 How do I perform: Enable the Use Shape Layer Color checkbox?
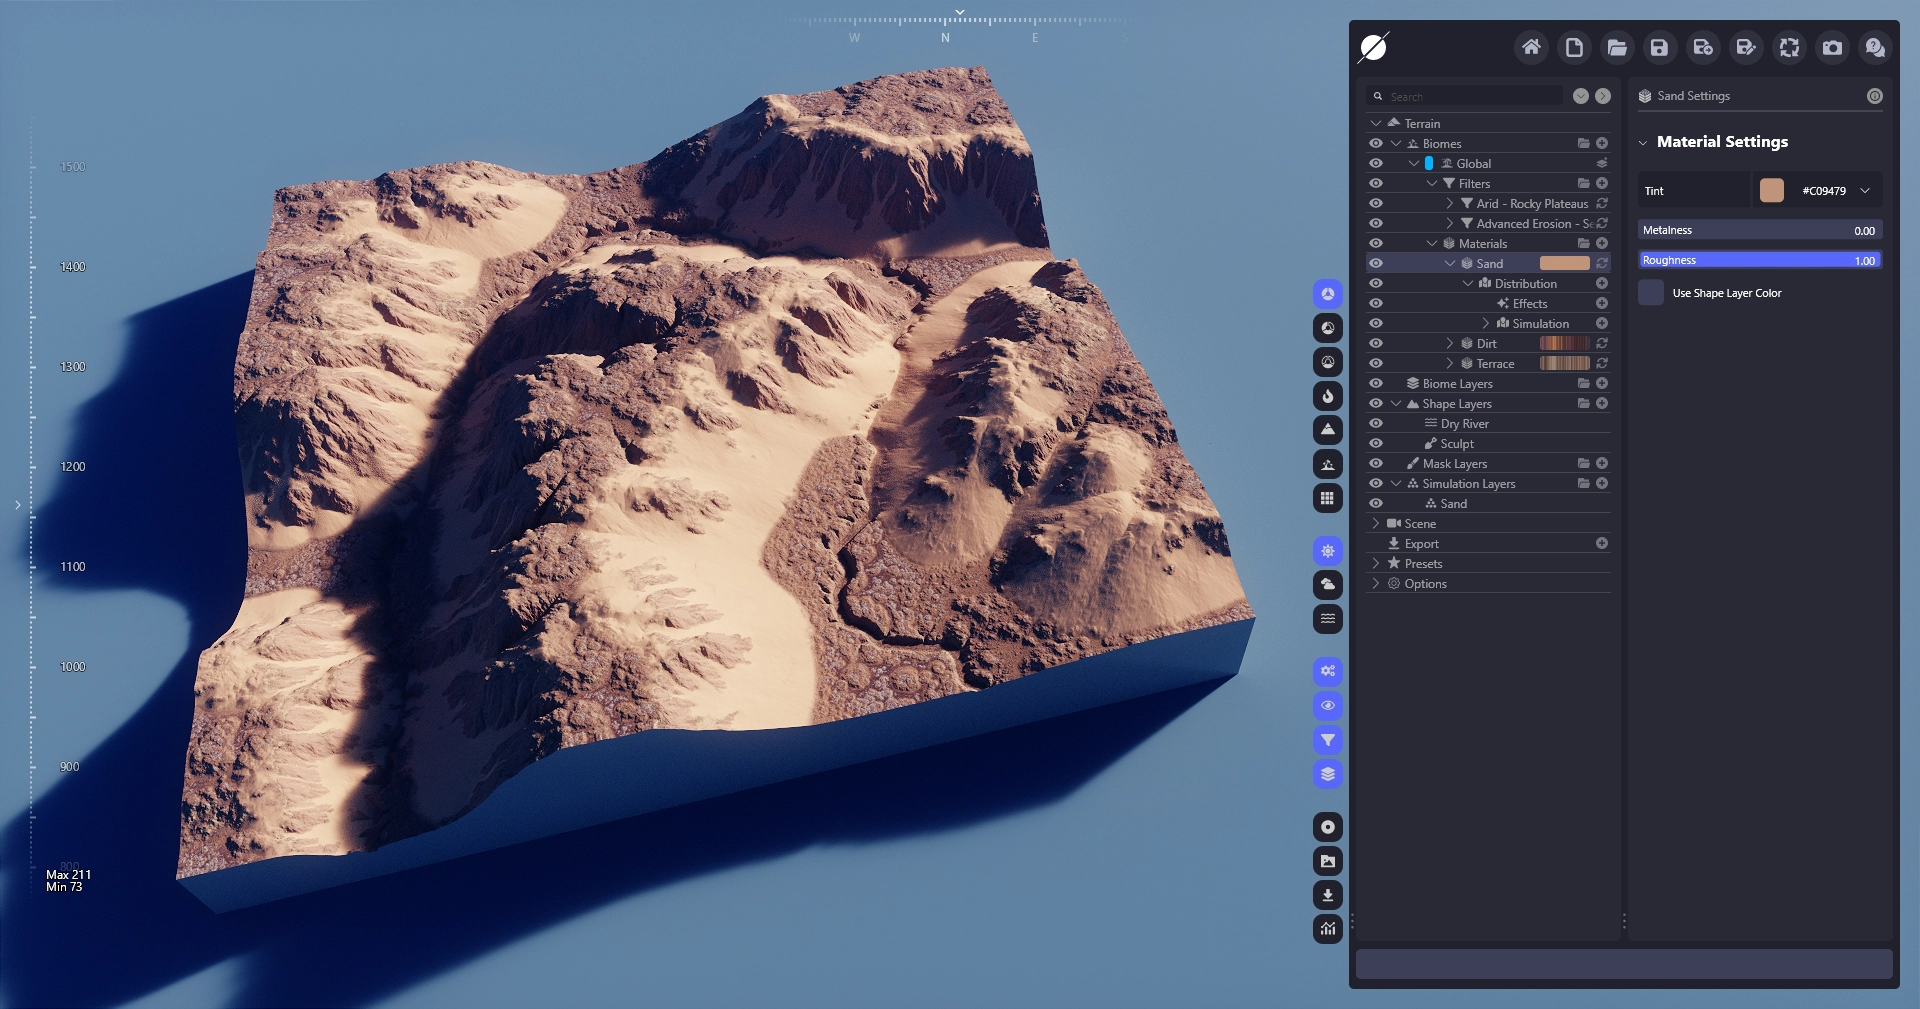click(x=1651, y=293)
